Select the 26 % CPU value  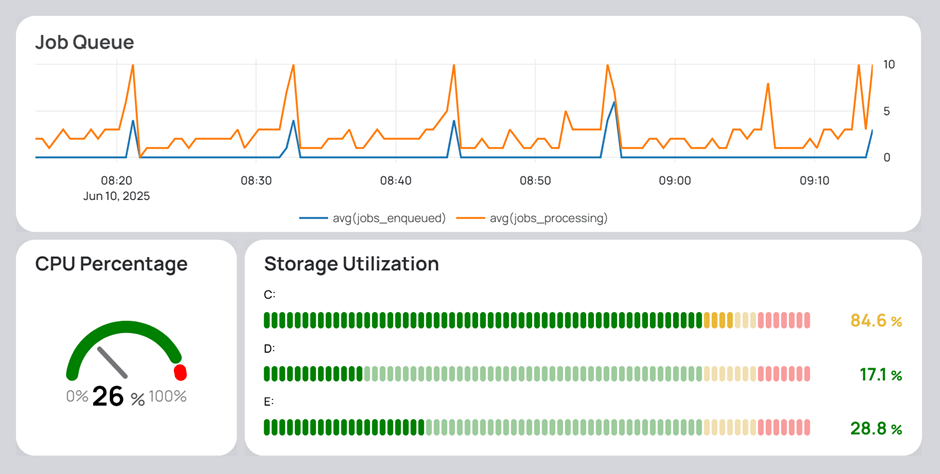coord(119,397)
